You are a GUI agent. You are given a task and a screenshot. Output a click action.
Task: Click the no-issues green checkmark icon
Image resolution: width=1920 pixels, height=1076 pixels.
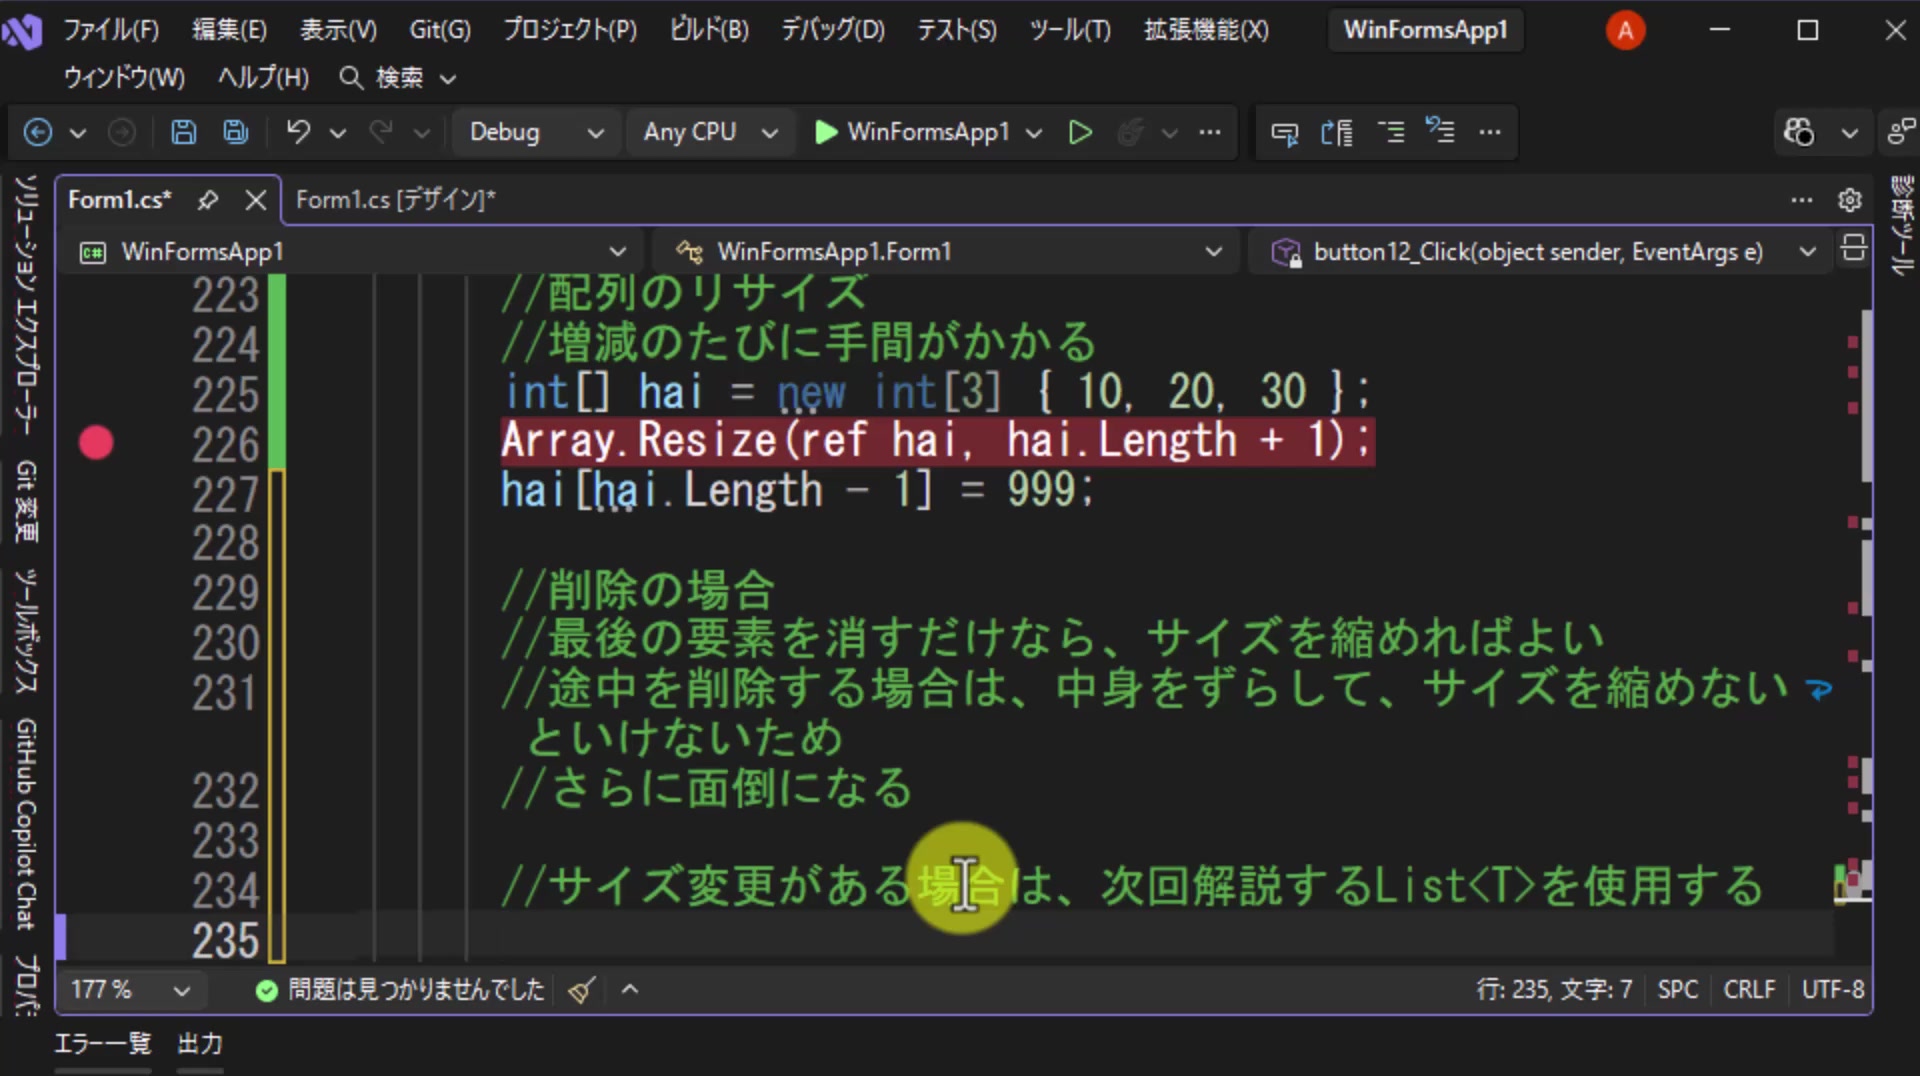[266, 990]
